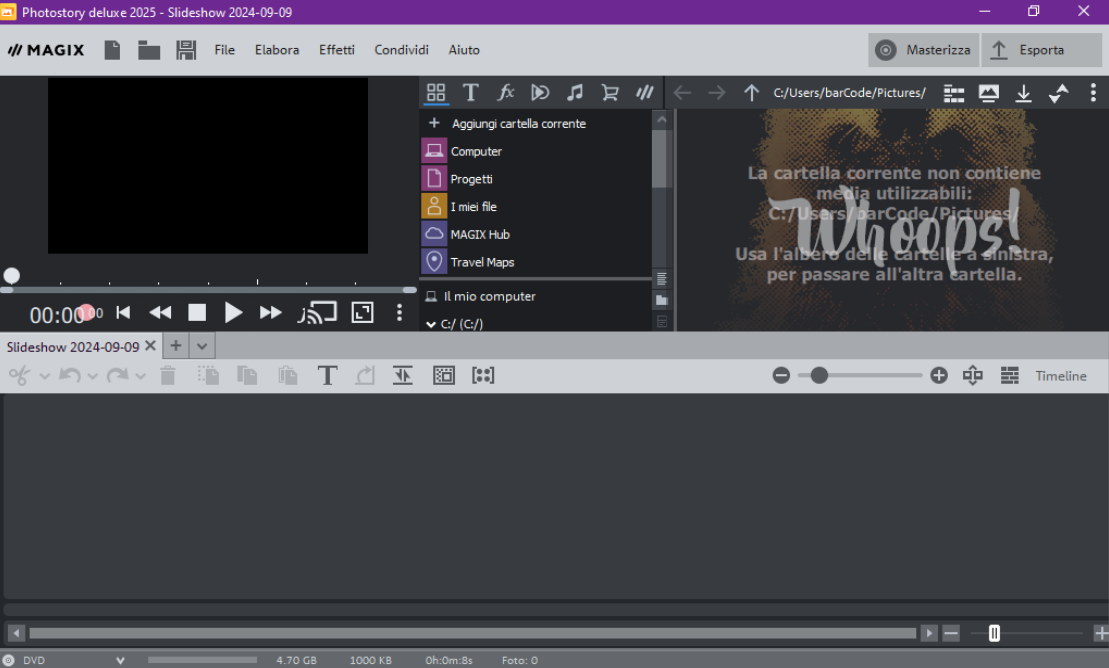This screenshot has width=1109, height=668.
Task: Click the sort order arrows icon
Action: coord(1058,93)
